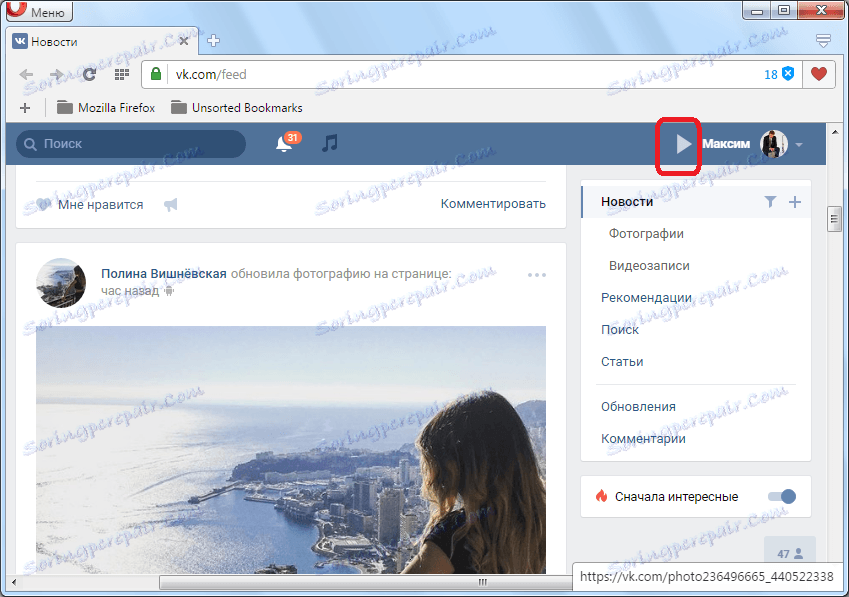Open the news filter icon beside Новости

click(x=770, y=201)
